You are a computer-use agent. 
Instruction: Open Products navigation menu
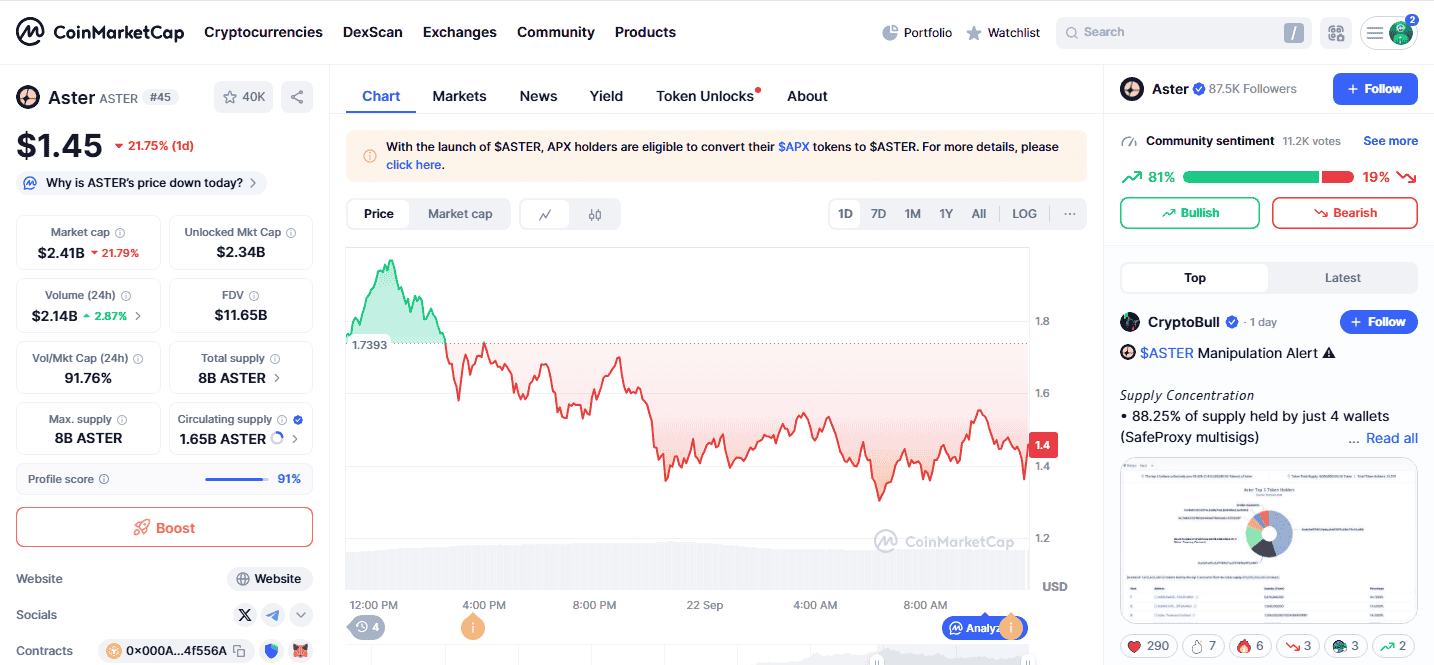(645, 32)
